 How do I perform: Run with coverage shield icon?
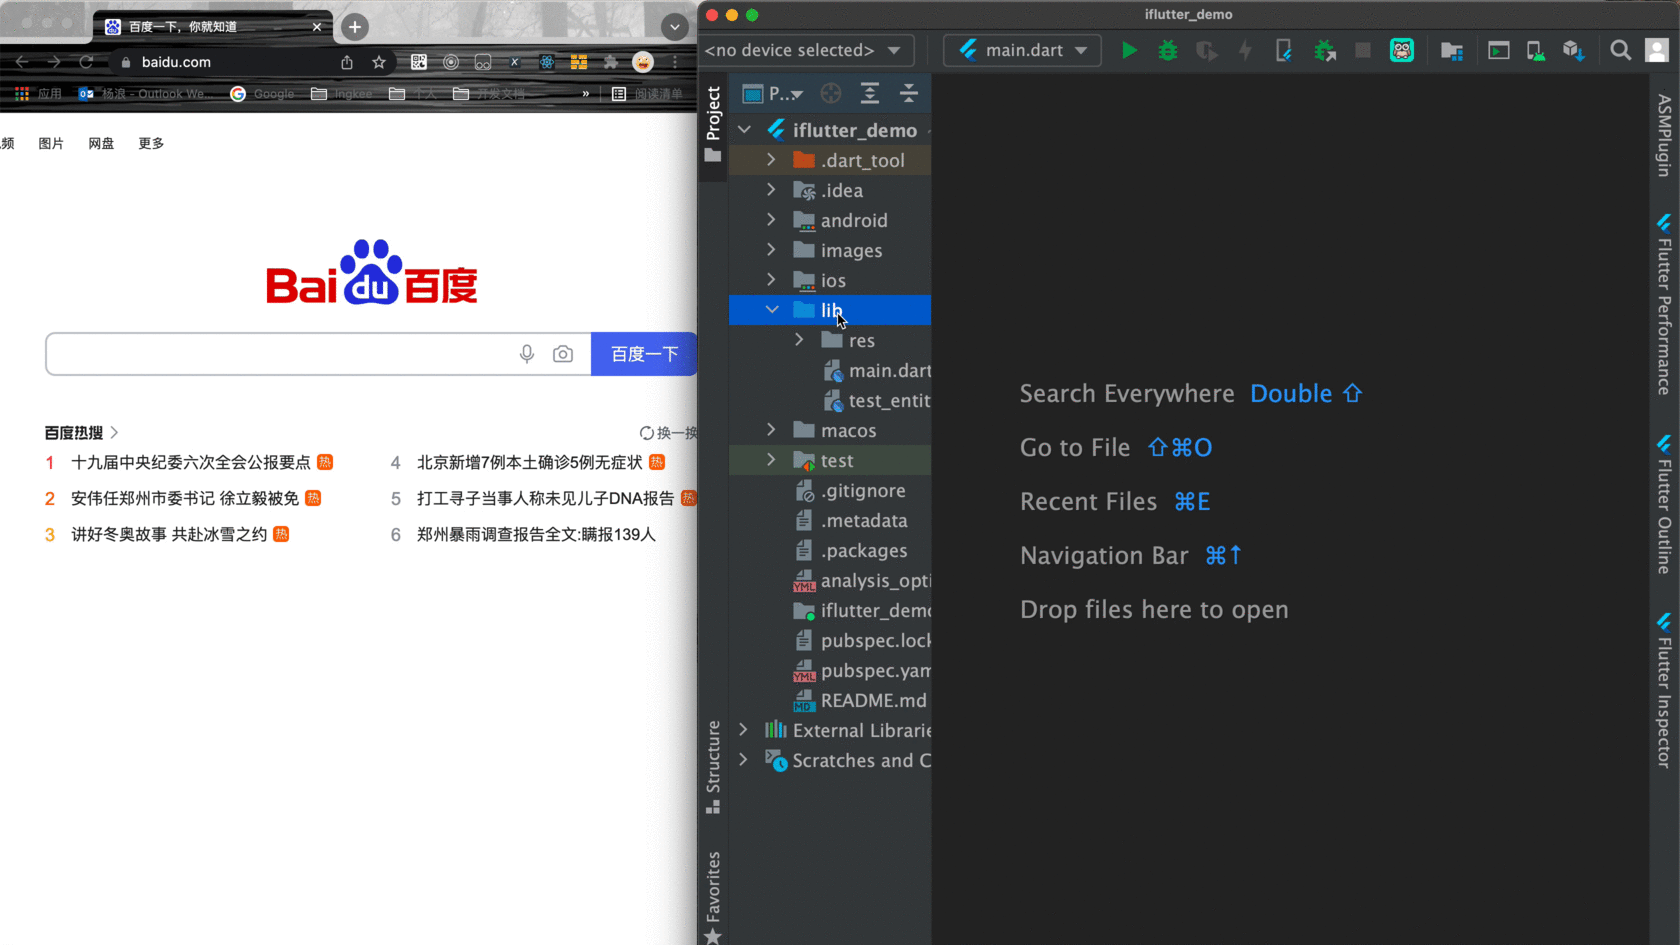[x=1207, y=50]
